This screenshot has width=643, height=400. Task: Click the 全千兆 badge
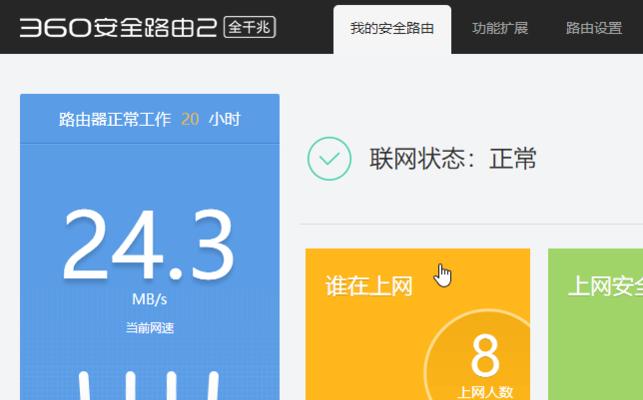[x=250, y=27]
